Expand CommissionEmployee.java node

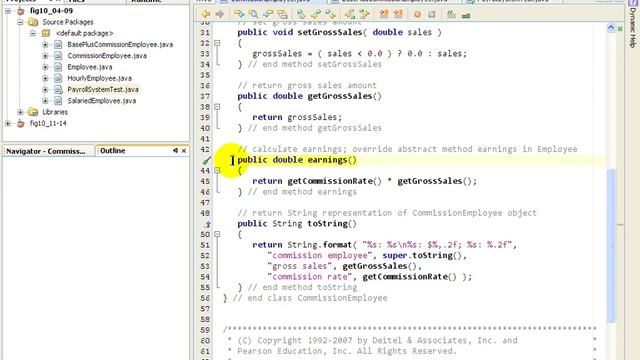click(x=45, y=56)
